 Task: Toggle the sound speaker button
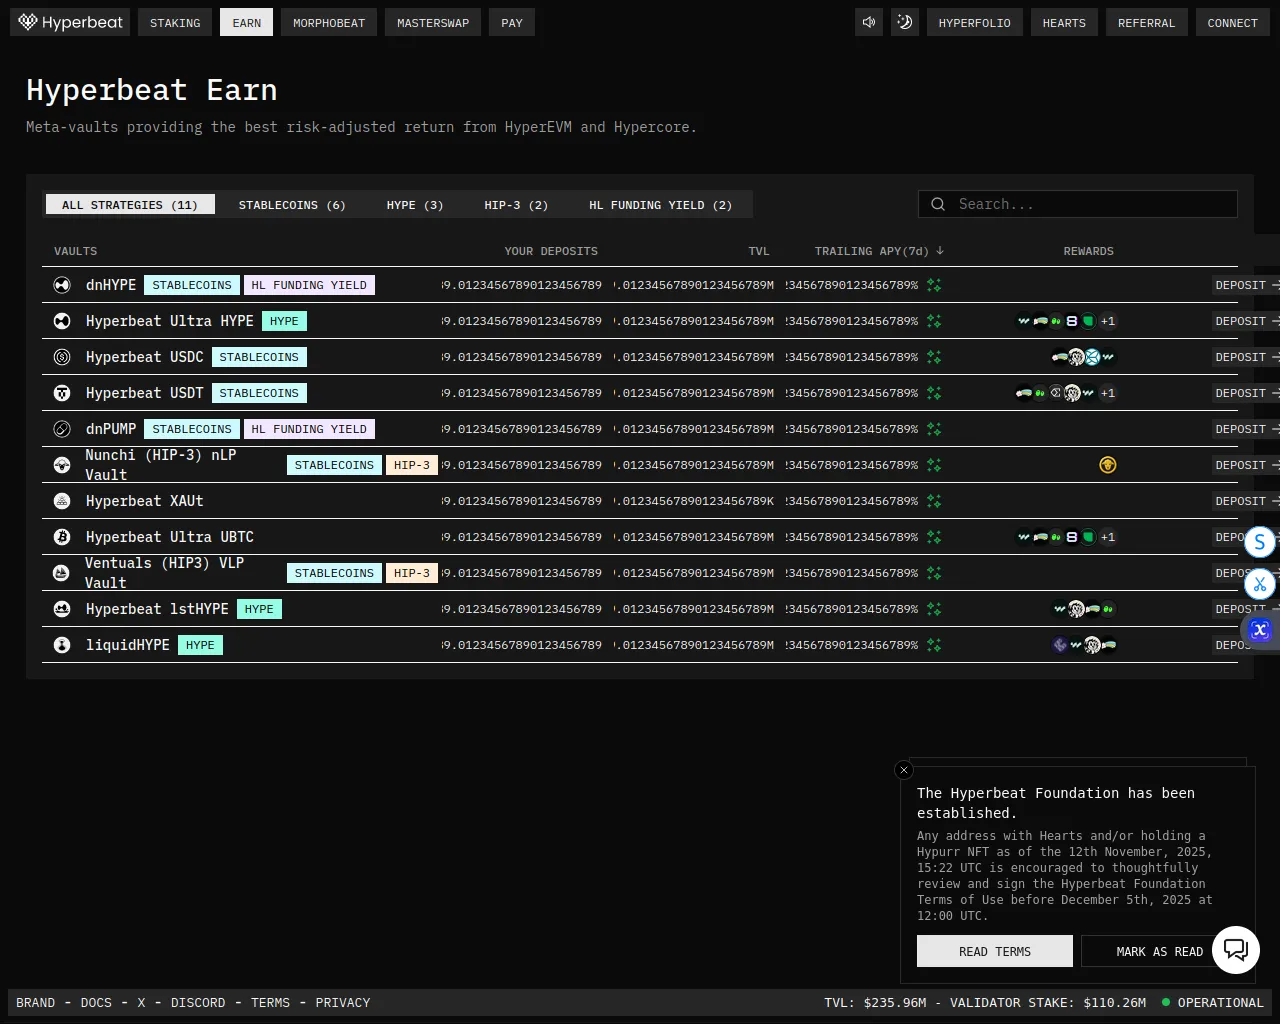[869, 22]
